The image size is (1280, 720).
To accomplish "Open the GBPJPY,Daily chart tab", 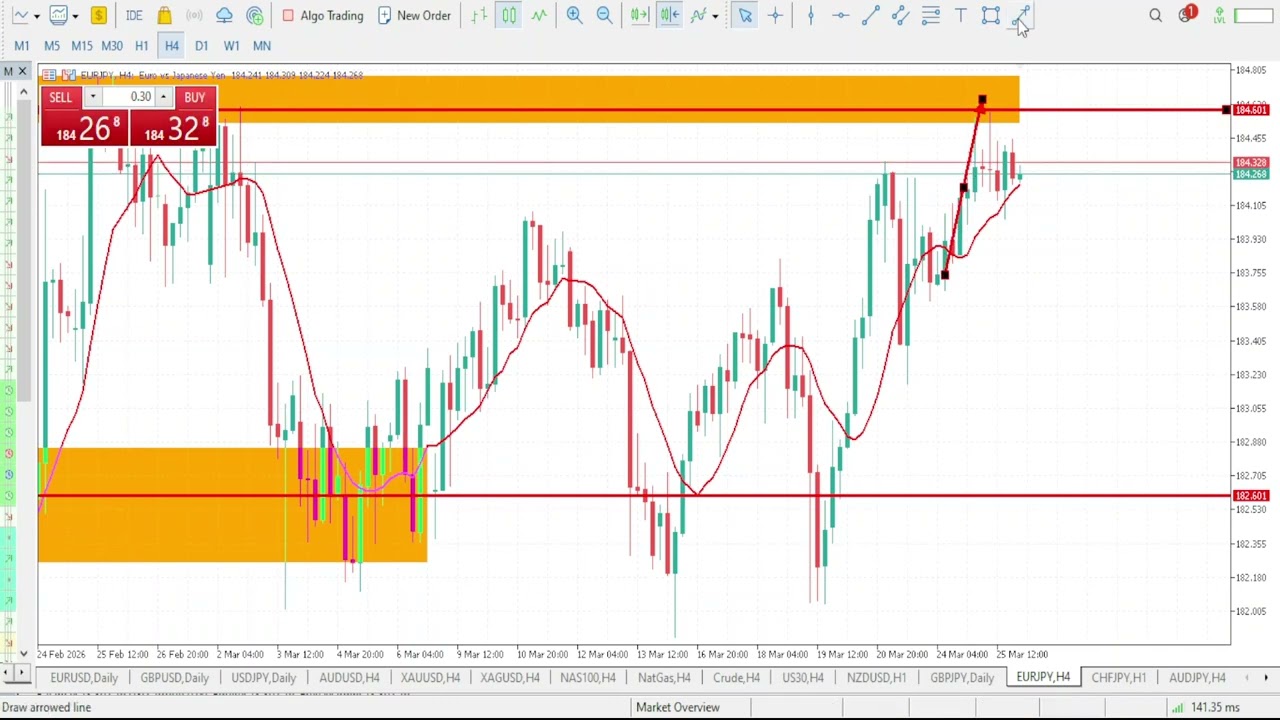I will pos(962,678).
